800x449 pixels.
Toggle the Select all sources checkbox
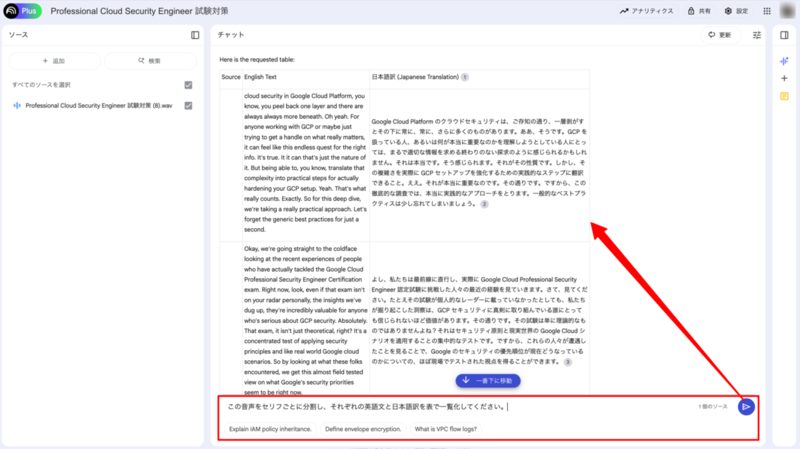188,85
